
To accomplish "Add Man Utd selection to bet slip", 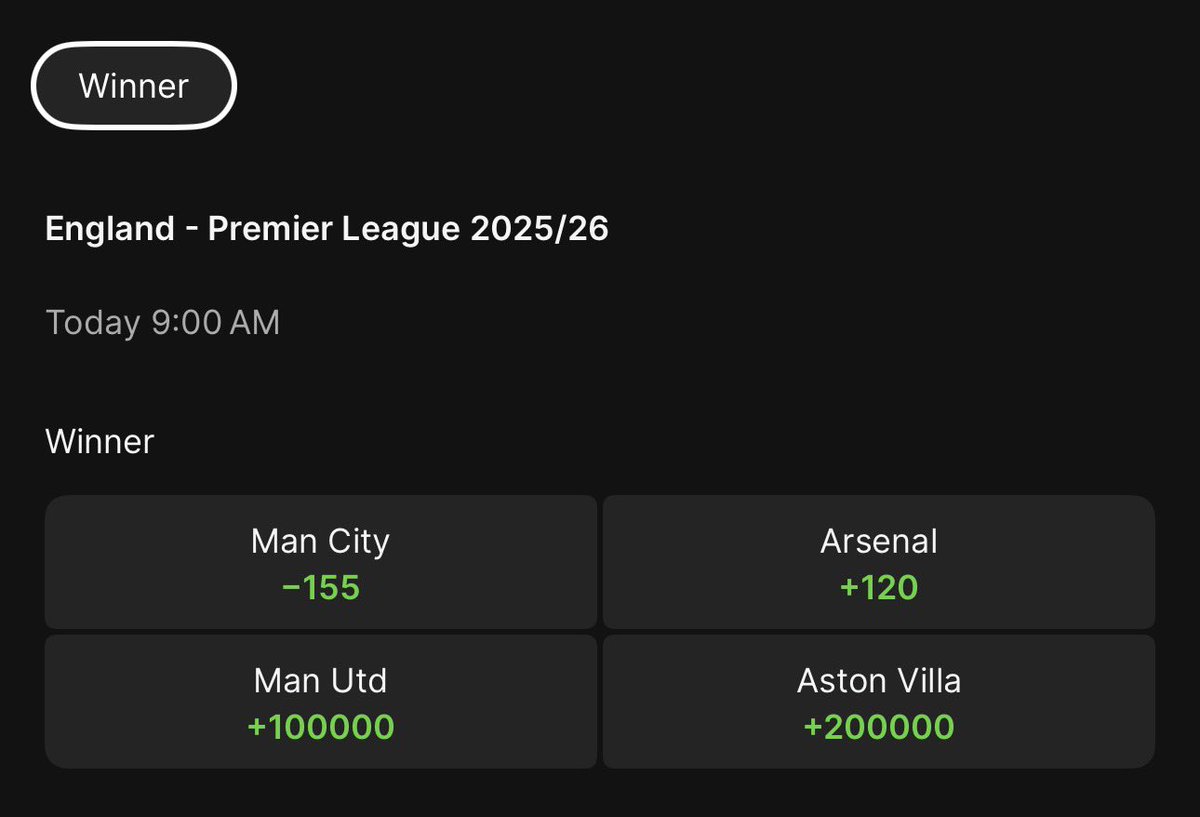I will 320,702.
